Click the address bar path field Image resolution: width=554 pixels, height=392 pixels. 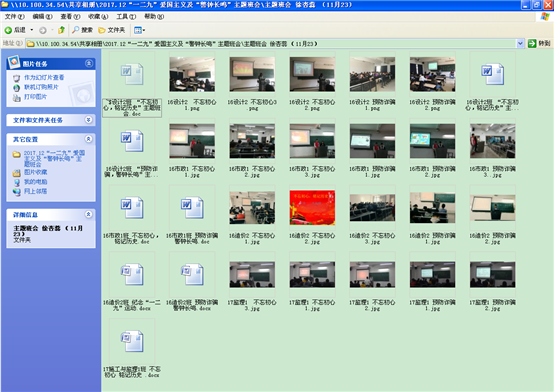click(x=271, y=43)
